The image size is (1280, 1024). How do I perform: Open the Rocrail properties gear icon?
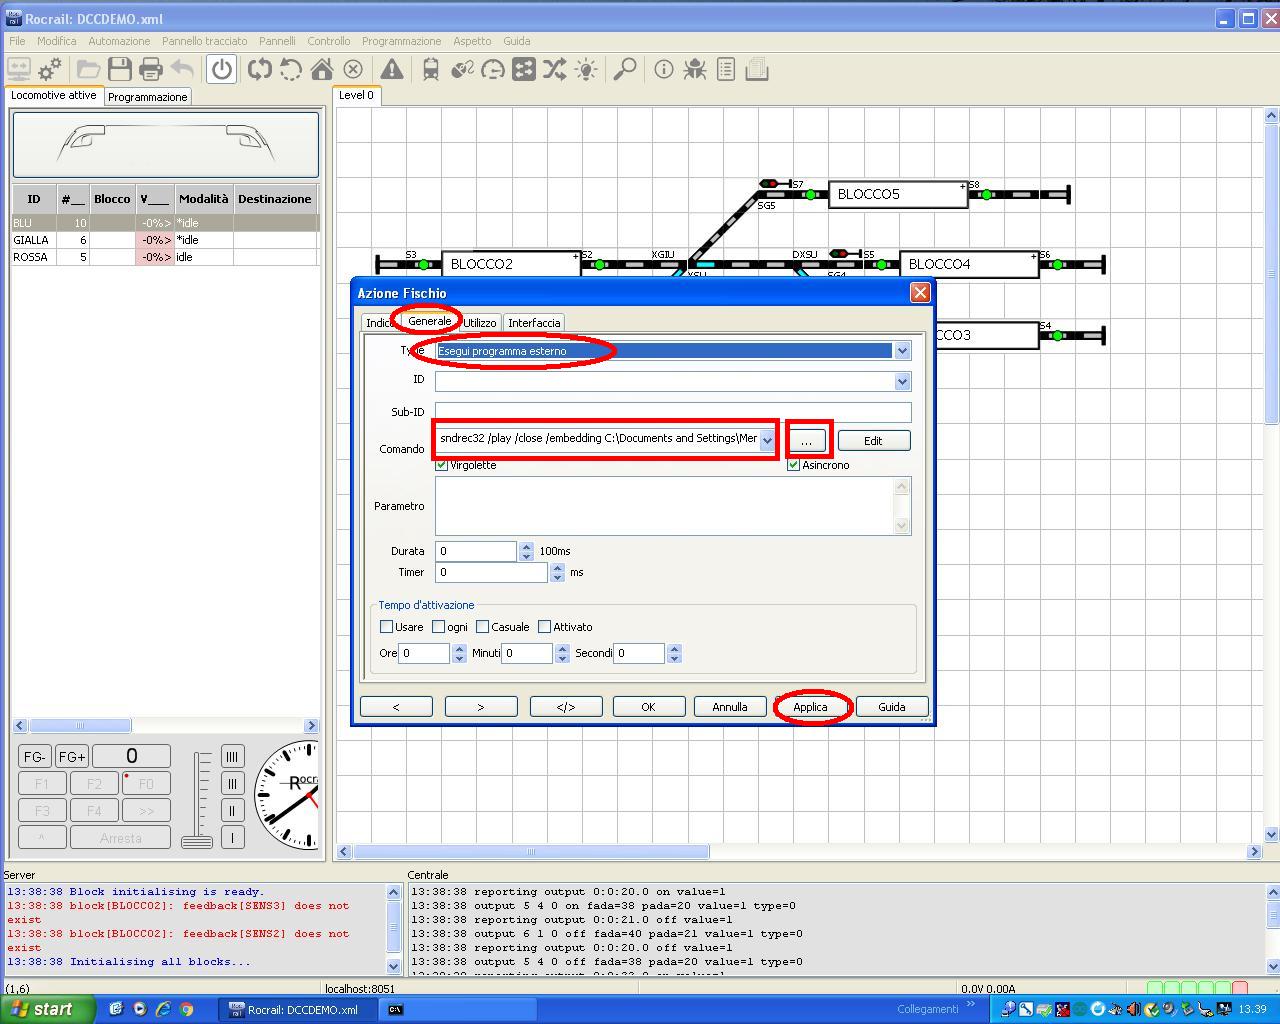pos(50,69)
